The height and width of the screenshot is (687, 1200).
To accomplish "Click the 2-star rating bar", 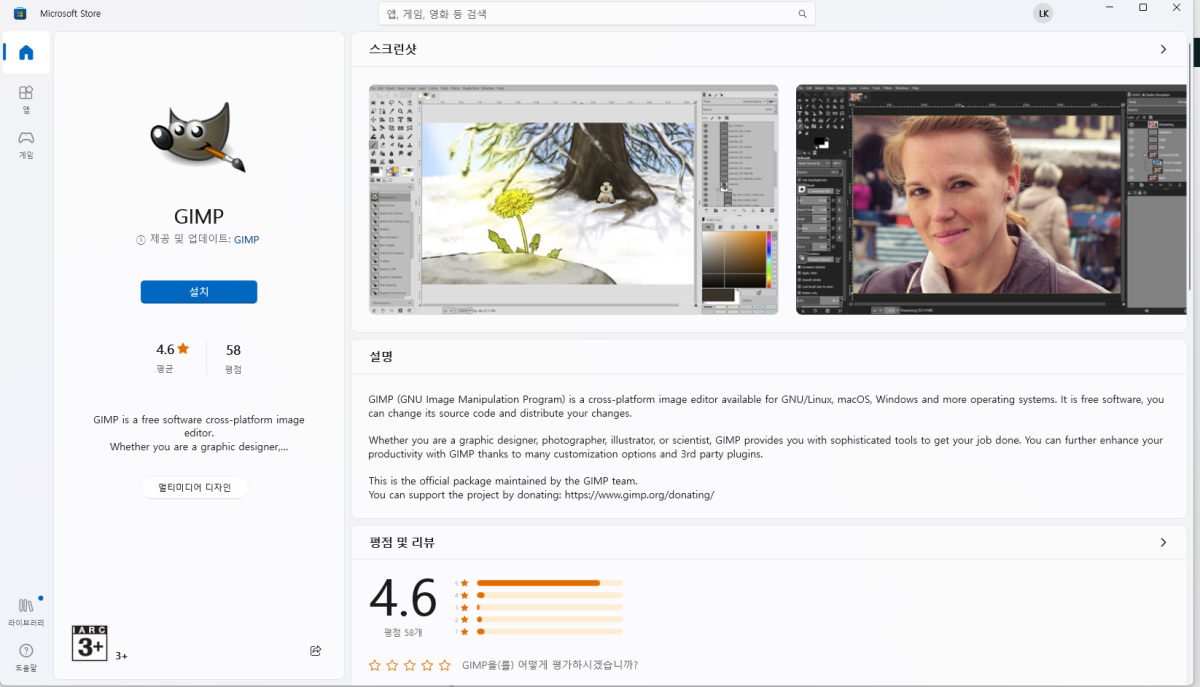I will click(549, 619).
